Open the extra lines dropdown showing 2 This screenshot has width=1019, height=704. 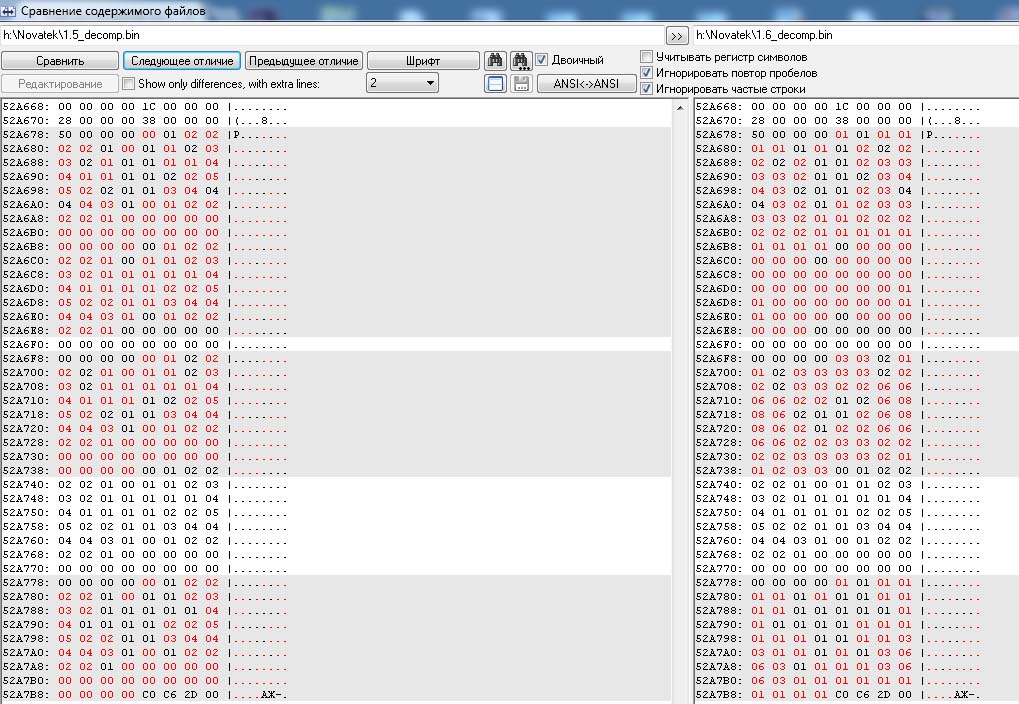click(402, 84)
